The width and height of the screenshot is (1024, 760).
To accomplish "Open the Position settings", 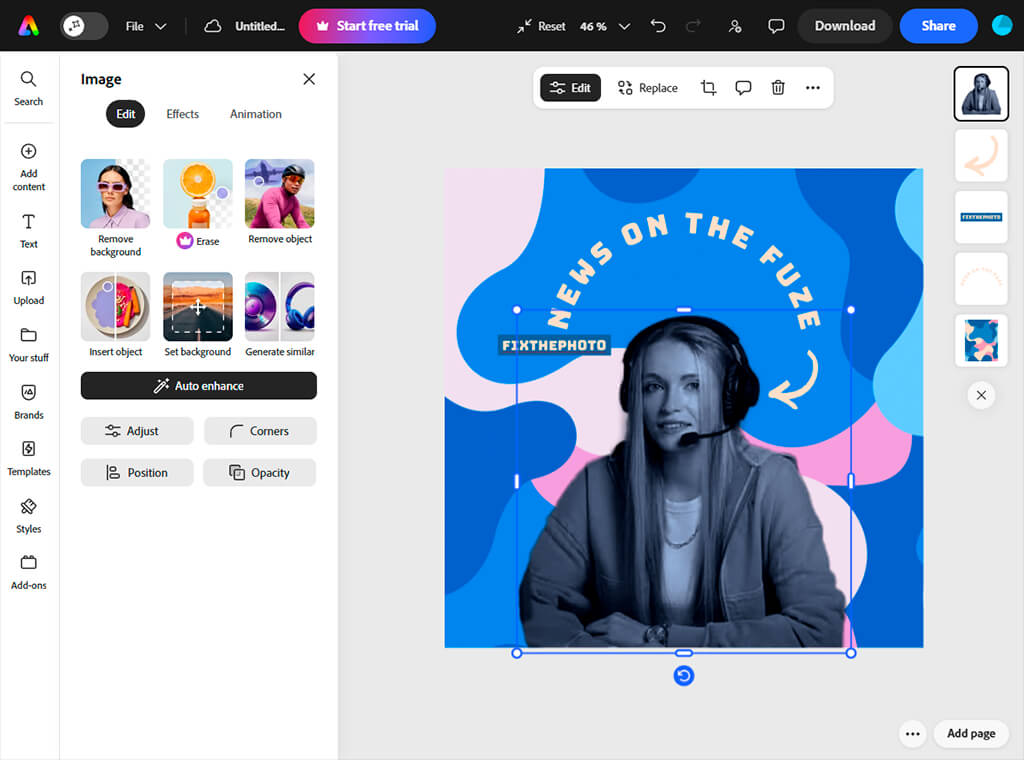I will click(137, 473).
